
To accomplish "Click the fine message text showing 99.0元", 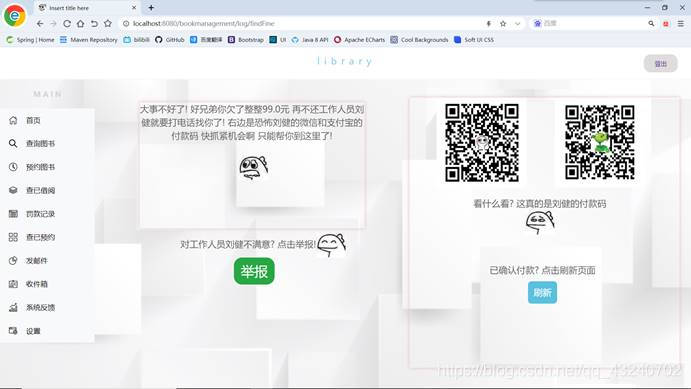I will pyautogui.click(x=252, y=122).
